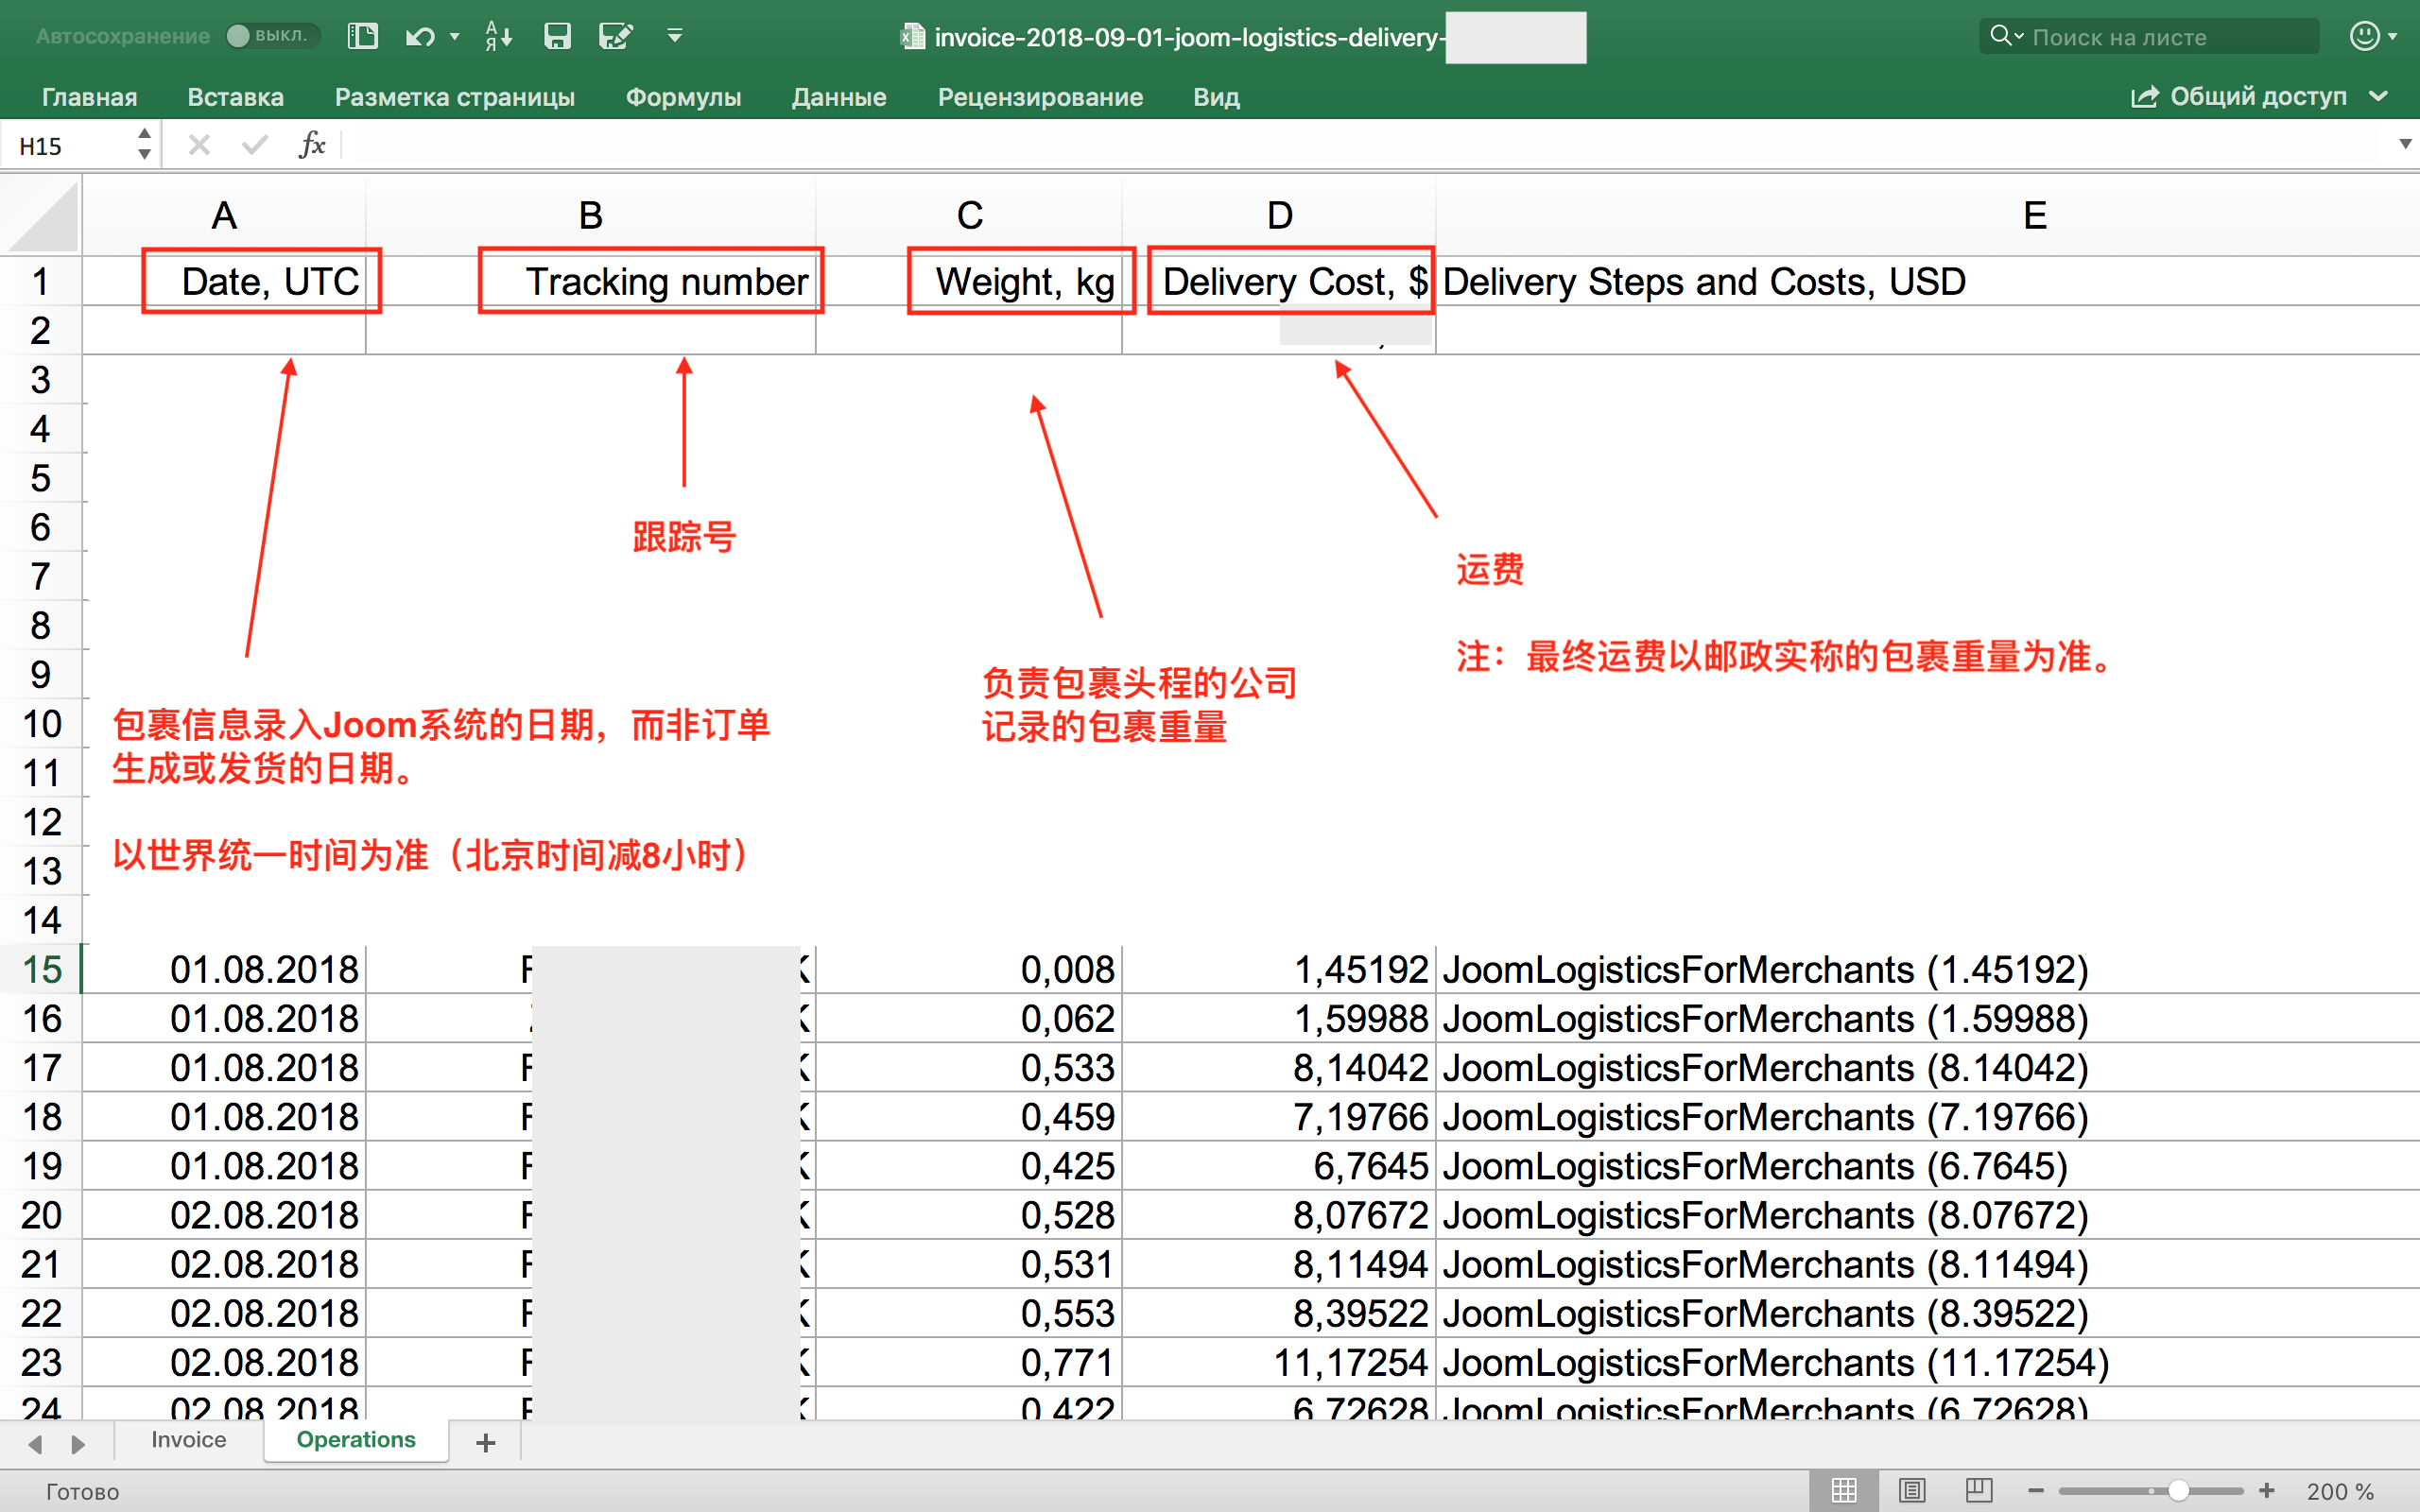Viewport: 2420px width, 1512px height.
Task: Click the add new sheet plus icon
Action: [486, 1442]
